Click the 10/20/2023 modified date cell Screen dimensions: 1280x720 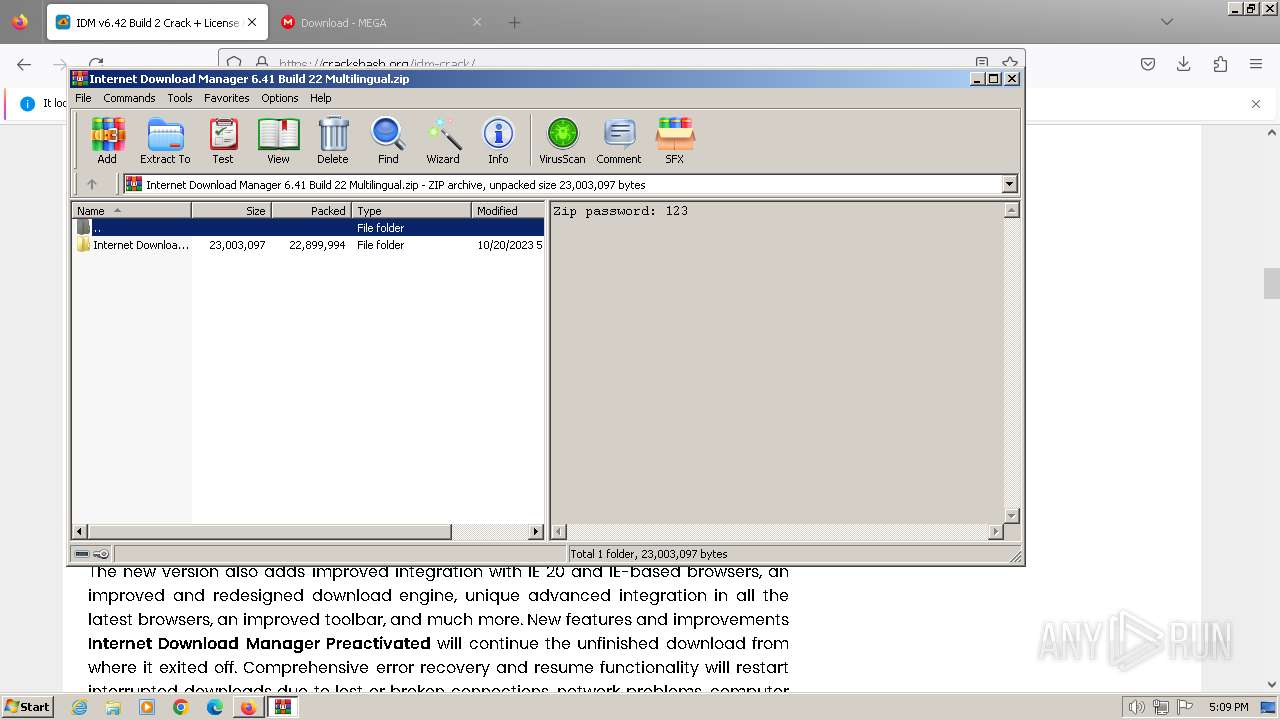point(509,245)
